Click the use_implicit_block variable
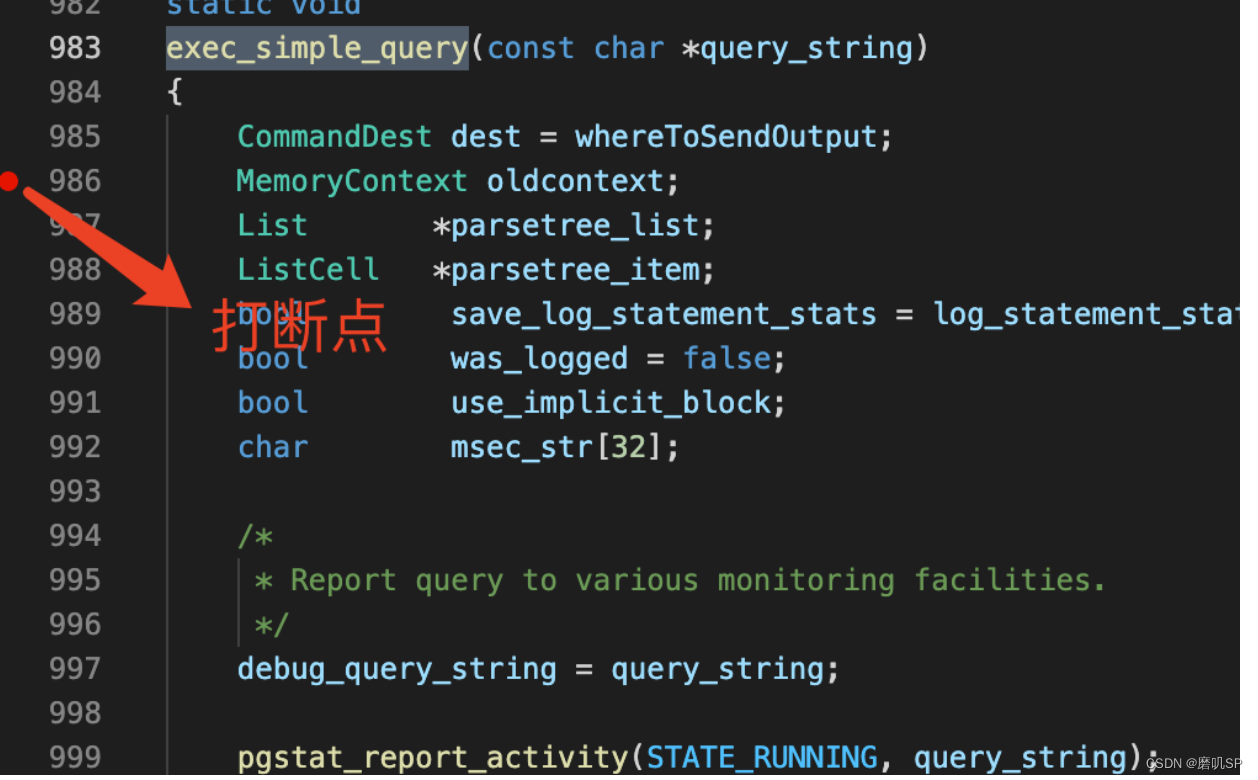The width and height of the screenshot is (1258, 780). [x=611, y=402]
